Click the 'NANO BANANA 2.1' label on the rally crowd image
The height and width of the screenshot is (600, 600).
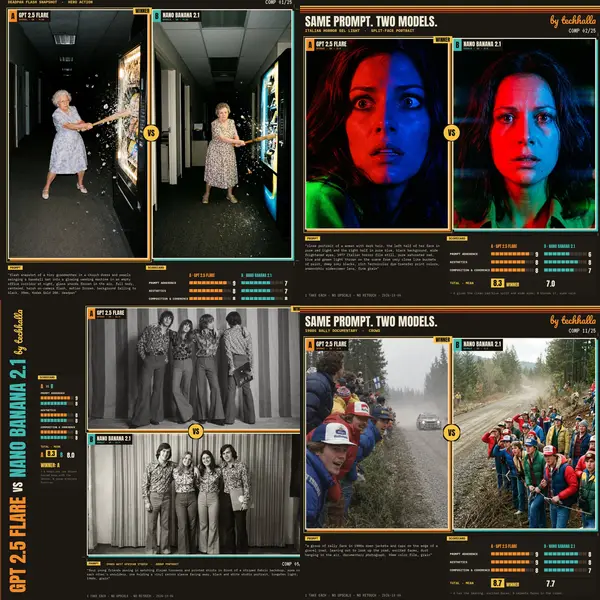click(482, 344)
